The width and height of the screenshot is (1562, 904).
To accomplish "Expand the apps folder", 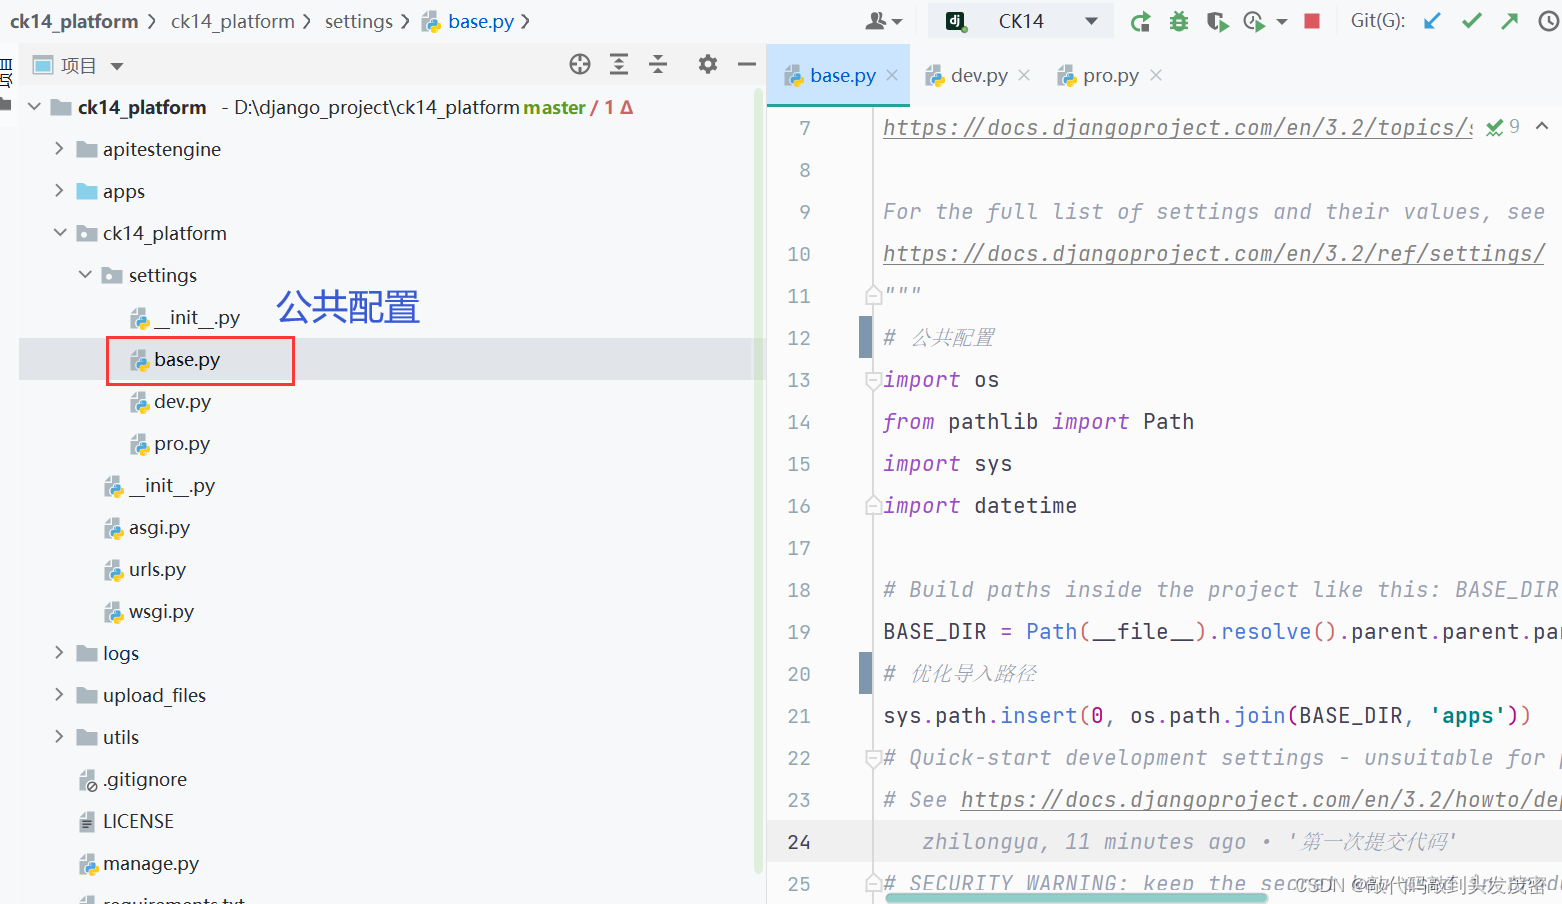I will [x=59, y=191].
